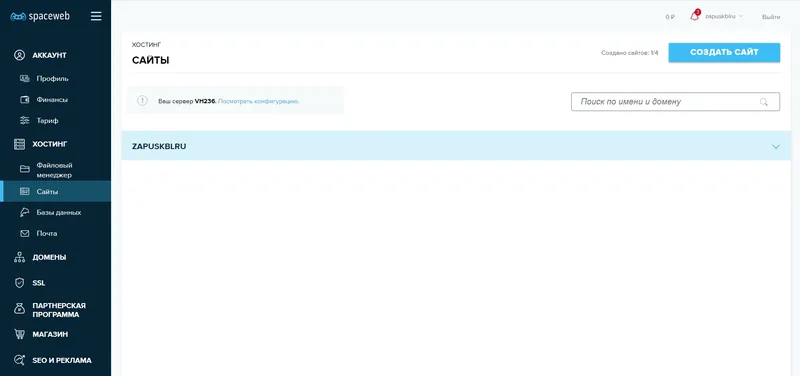The image size is (800, 376).
Task: Click the spaceweb logo
Action: (x=40, y=16)
